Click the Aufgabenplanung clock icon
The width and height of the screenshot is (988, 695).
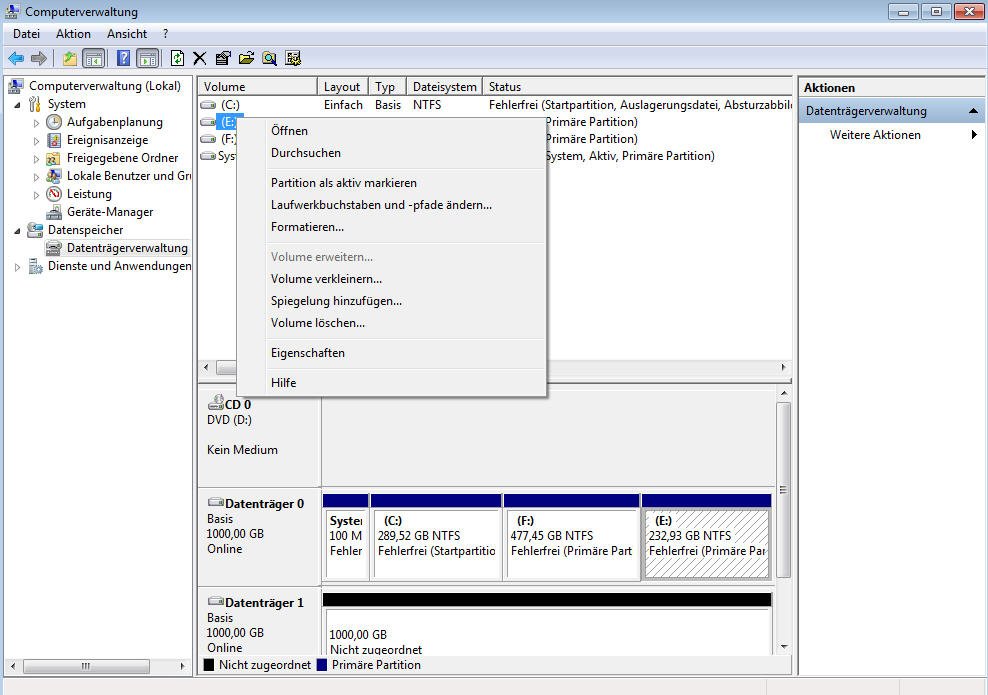tap(54, 122)
